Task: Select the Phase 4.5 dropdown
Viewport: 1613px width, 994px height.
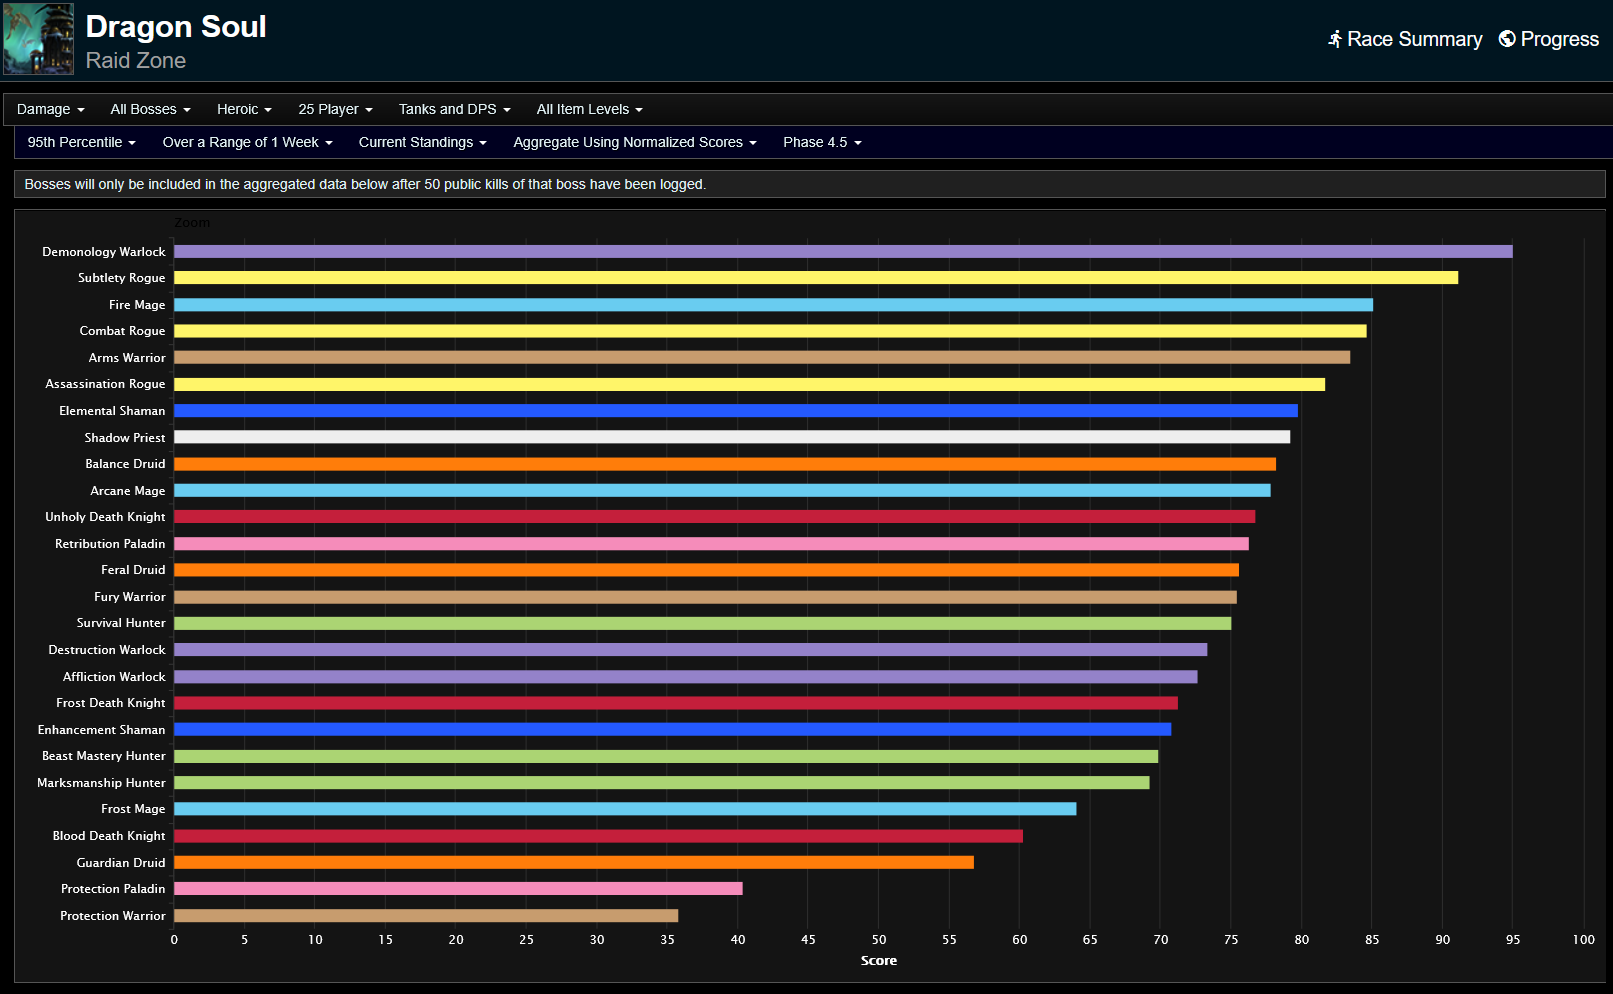Action: 822,142
